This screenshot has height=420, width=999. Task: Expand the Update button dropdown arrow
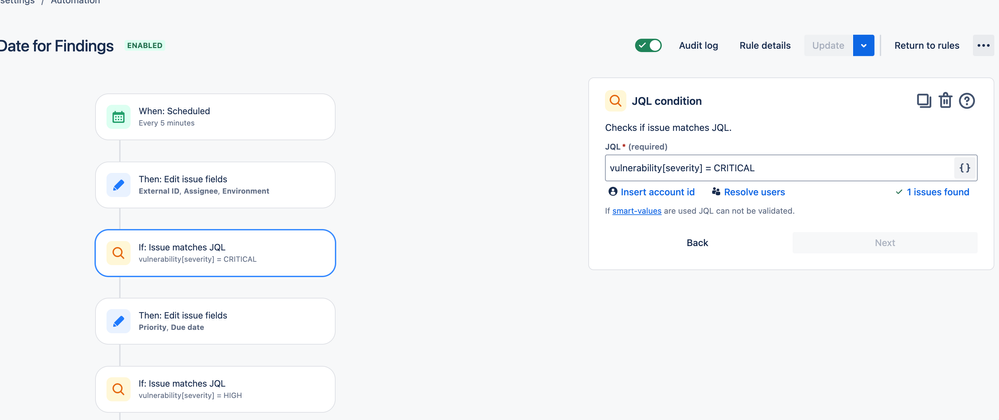(x=864, y=45)
